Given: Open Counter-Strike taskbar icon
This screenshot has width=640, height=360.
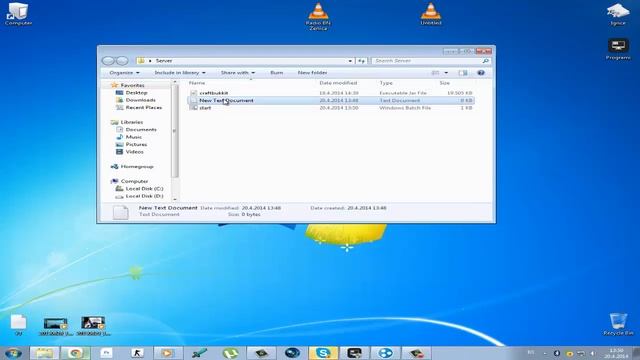Looking at the screenshot, I should click(x=137, y=353).
